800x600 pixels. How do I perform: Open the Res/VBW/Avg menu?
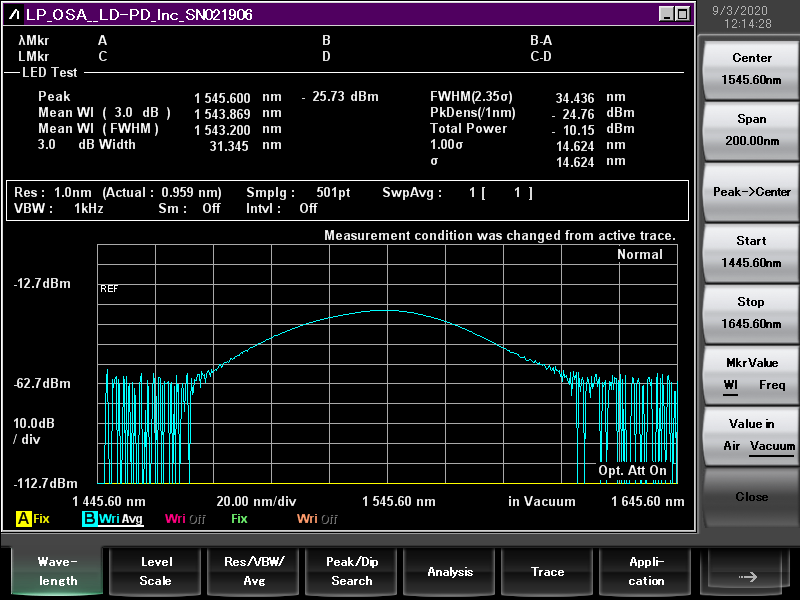pos(254,572)
